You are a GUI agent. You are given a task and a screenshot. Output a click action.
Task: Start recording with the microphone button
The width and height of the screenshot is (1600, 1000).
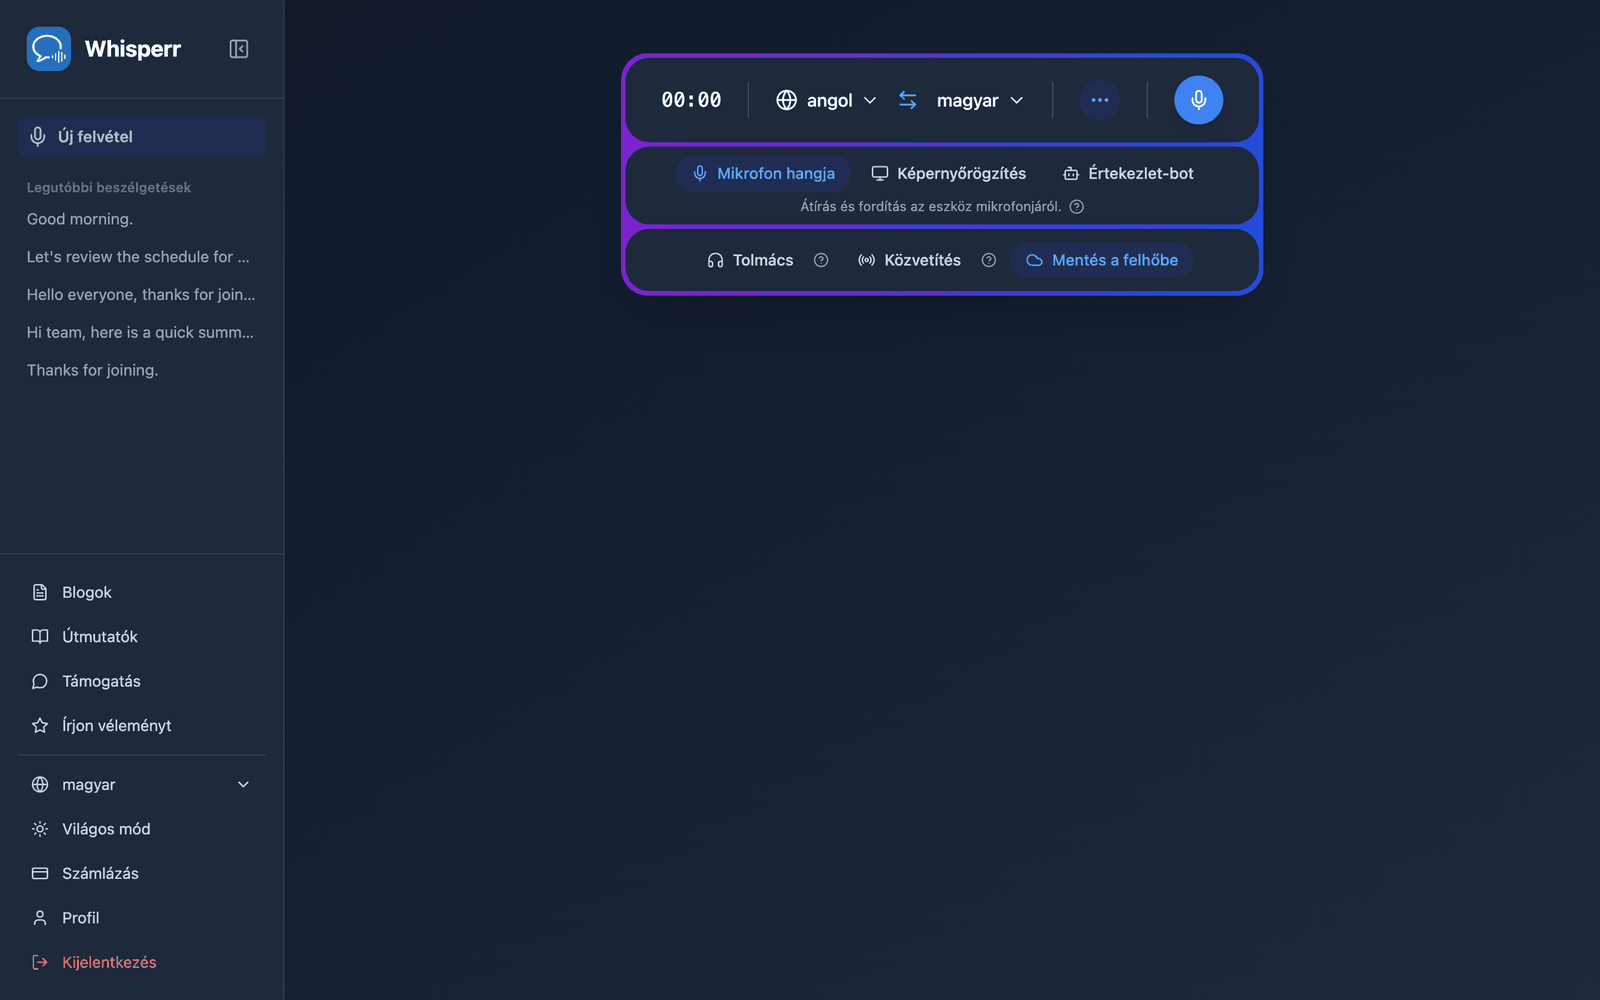pyautogui.click(x=1198, y=100)
